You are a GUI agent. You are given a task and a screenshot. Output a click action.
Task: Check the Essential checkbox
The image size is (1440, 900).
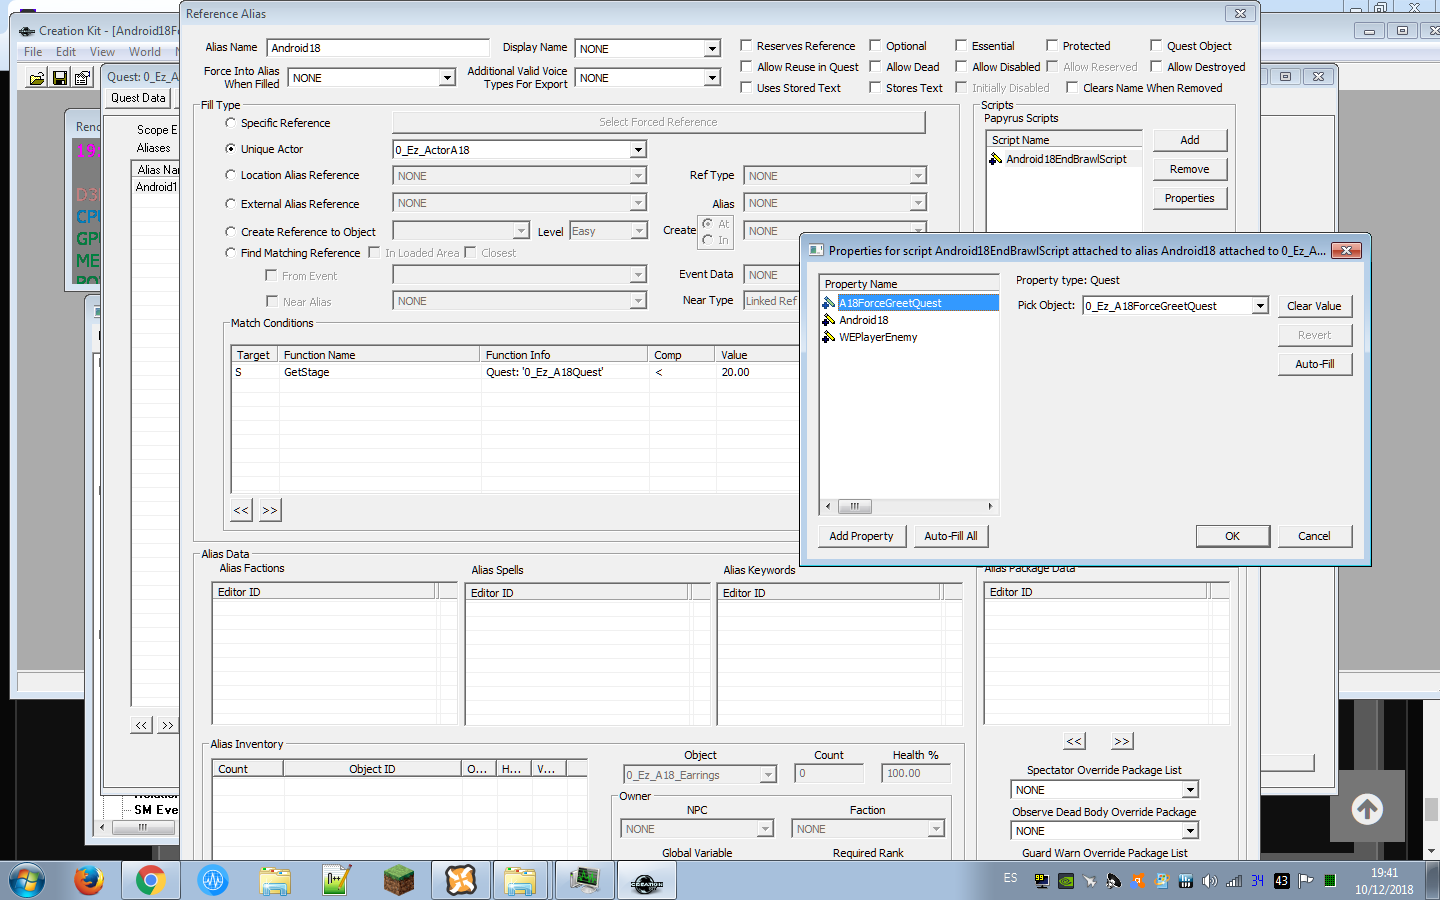961,45
